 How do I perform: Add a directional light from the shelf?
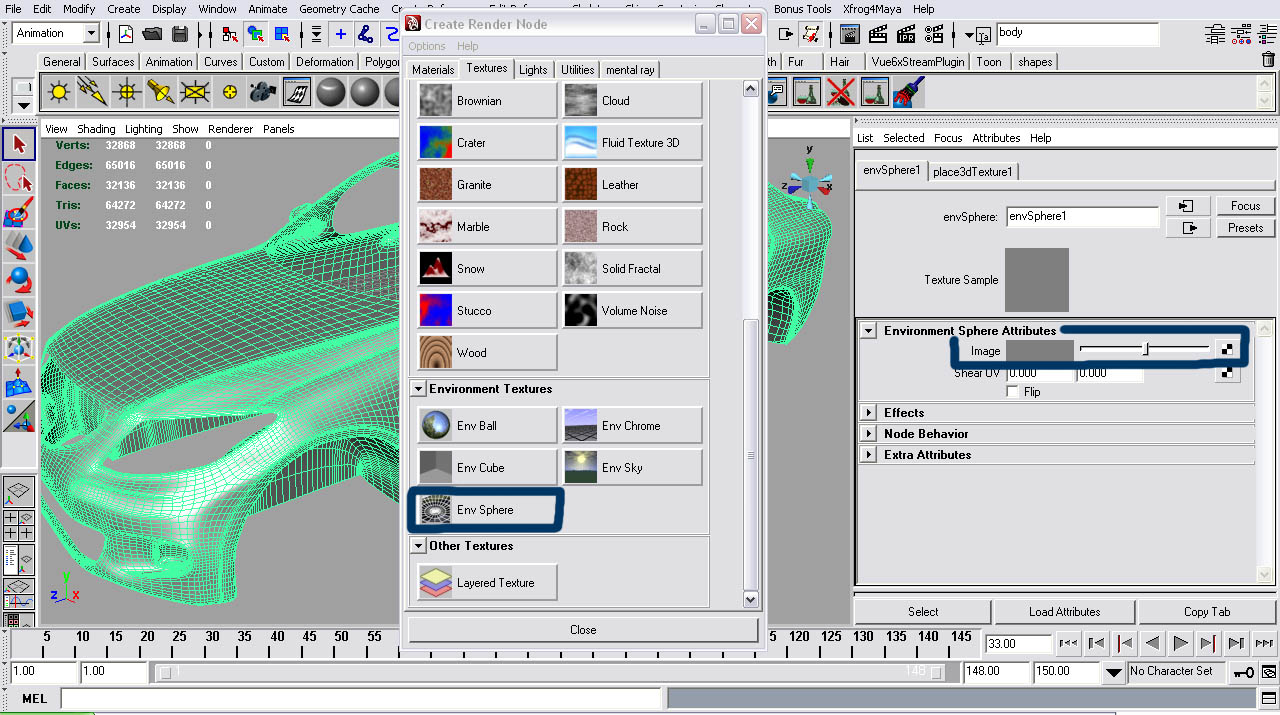click(x=92, y=93)
